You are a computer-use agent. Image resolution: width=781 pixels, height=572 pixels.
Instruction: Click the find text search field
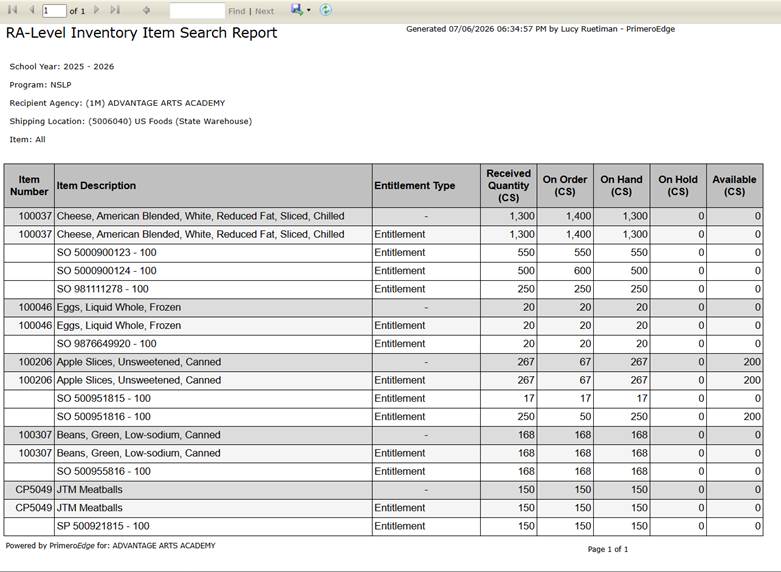197,10
